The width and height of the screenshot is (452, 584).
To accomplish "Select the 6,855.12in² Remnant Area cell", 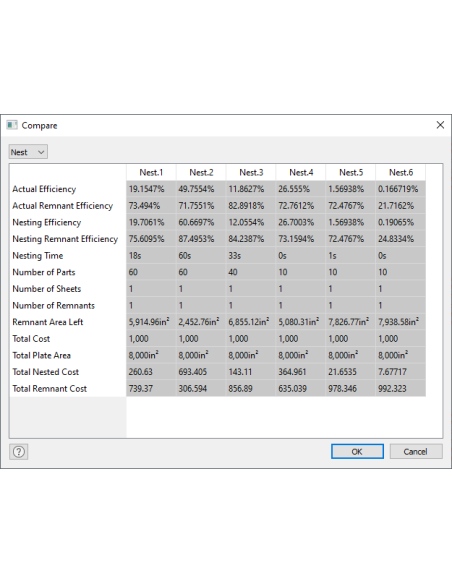I will [x=251, y=322].
